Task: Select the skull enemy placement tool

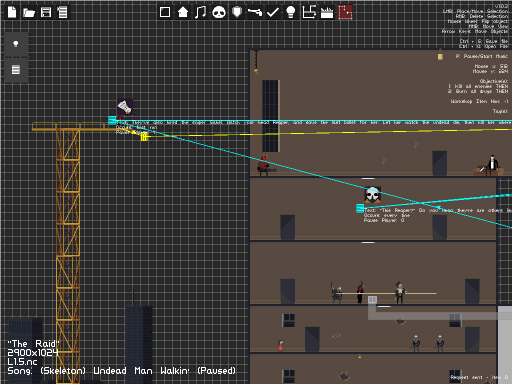Action: tap(219, 13)
